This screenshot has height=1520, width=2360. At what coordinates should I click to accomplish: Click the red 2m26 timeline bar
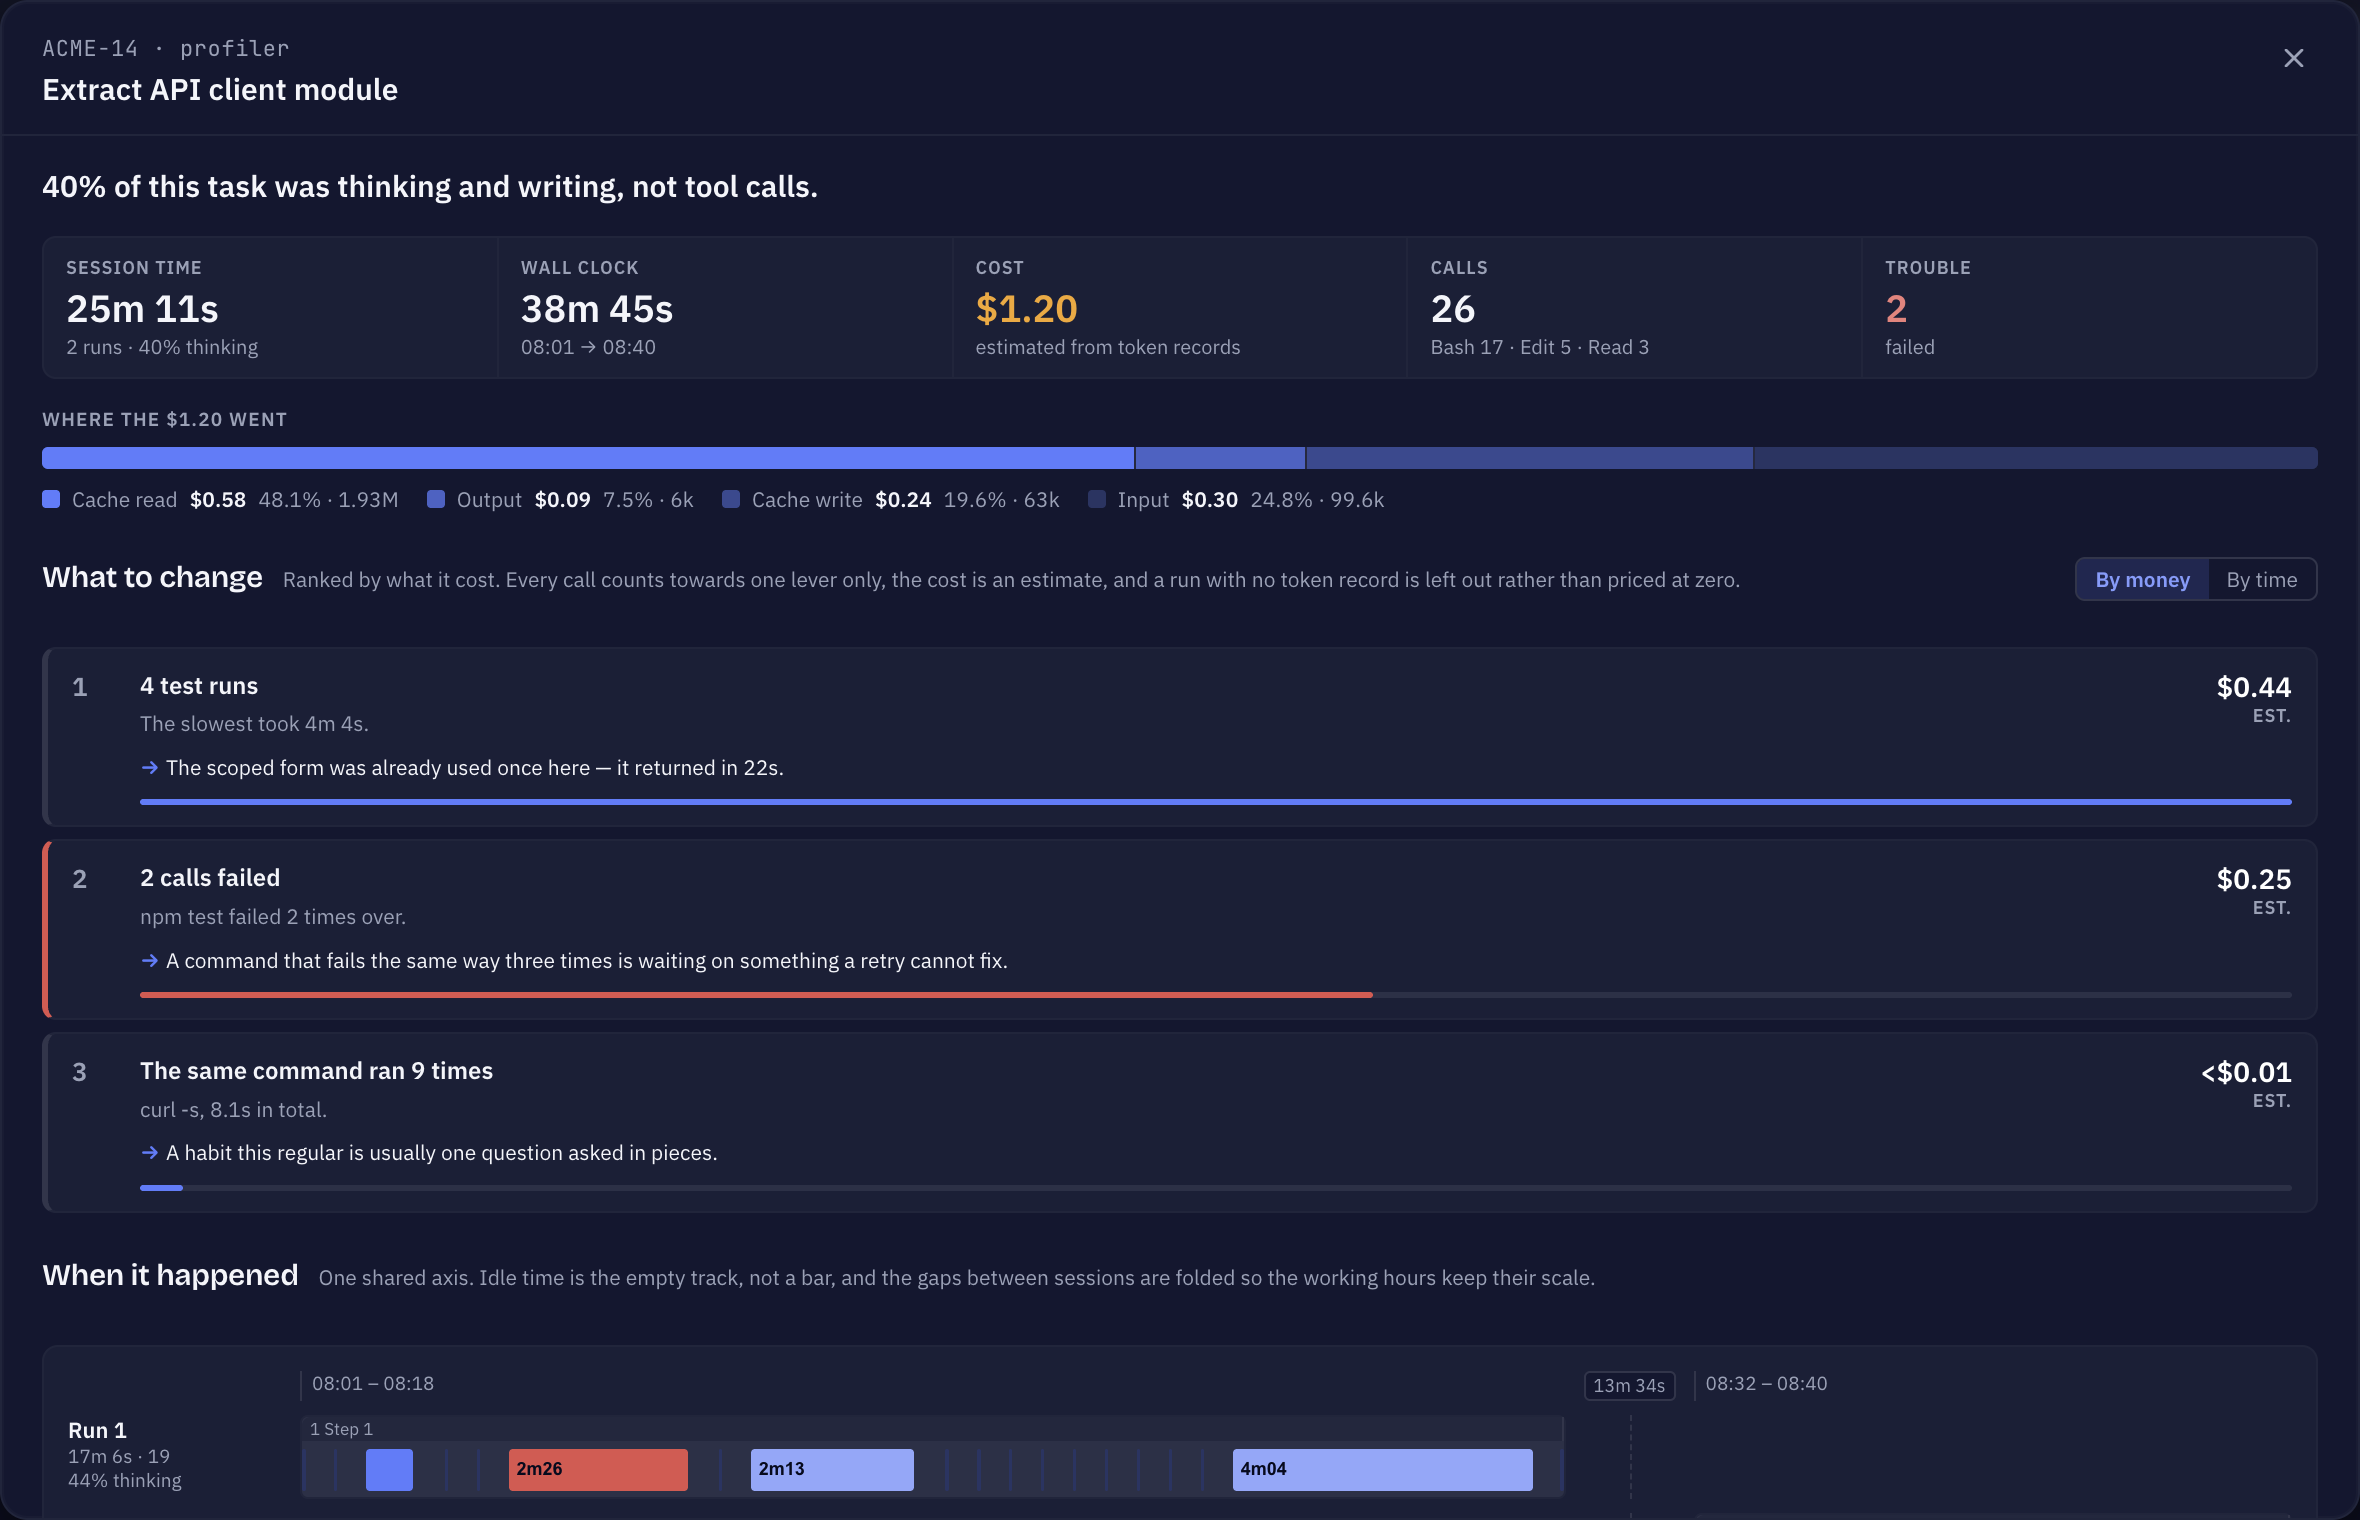pyautogui.click(x=598, y=1469)
